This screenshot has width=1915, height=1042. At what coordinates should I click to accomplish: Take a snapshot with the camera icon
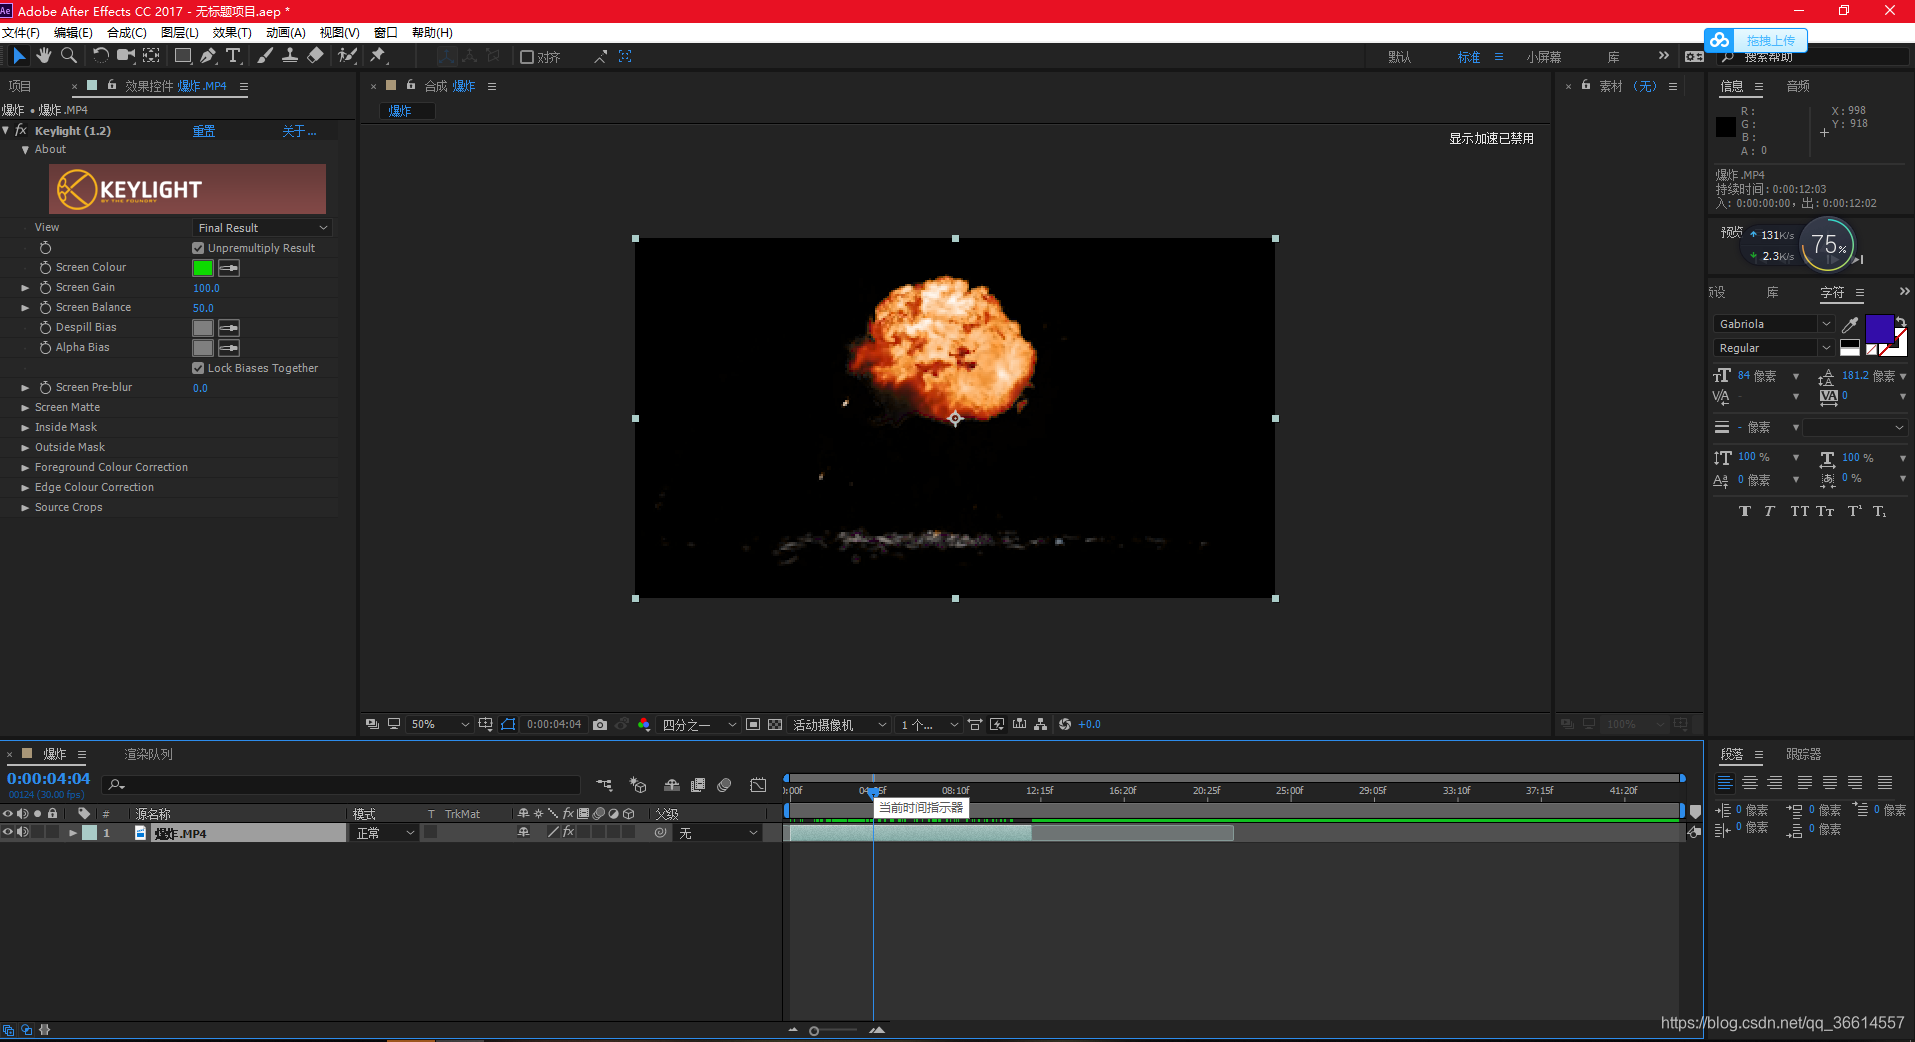pyautogui.click(x=600, y=725)
